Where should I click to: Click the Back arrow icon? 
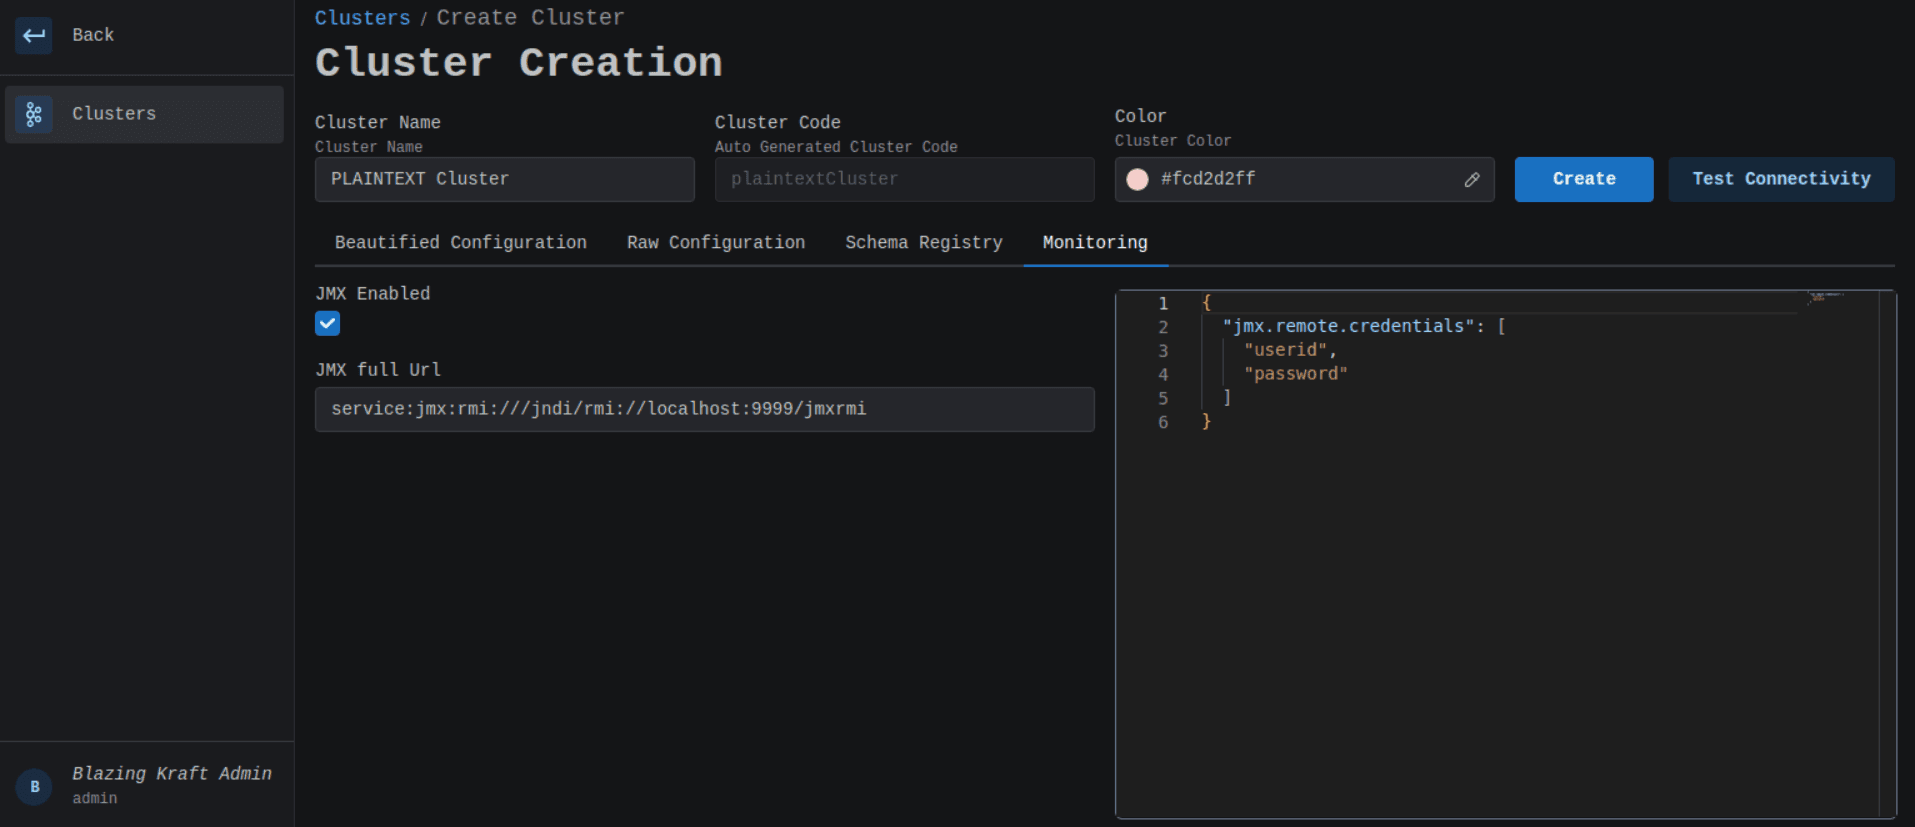click(x=34, y=35)
